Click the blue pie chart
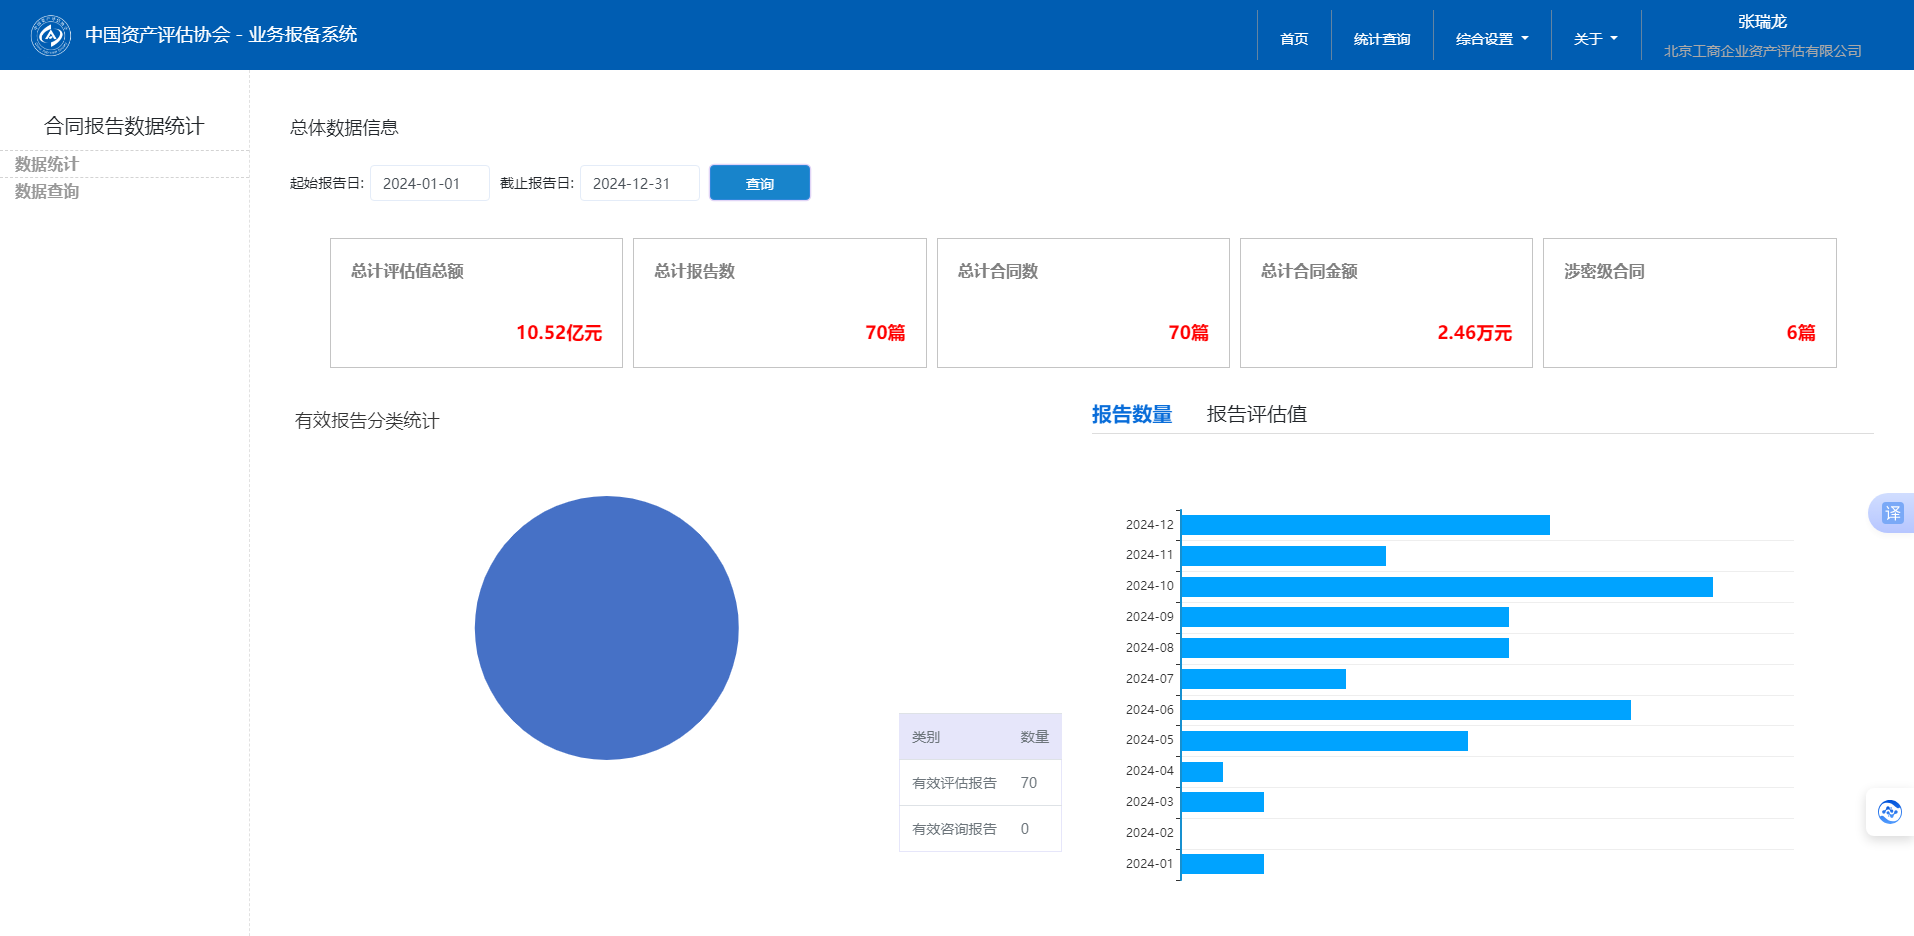This screenshot has width=1914, height=936. (x=606, y=628)
